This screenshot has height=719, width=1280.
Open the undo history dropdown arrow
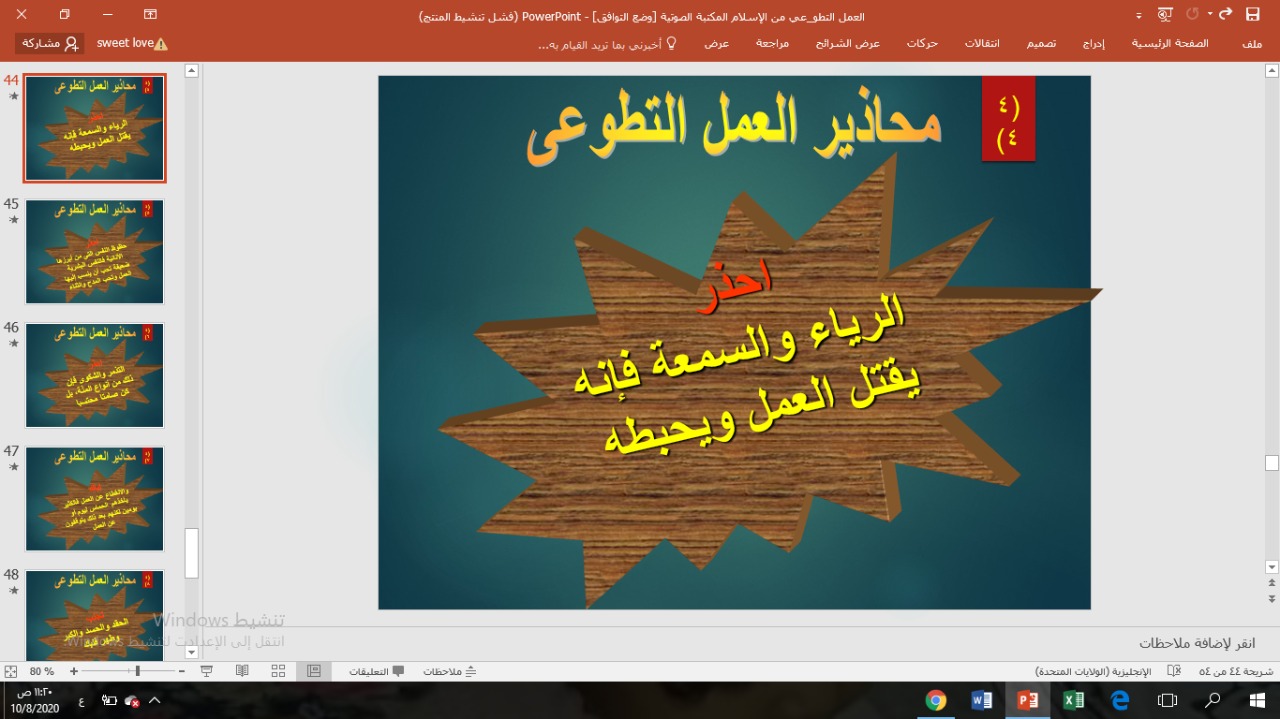click(x=1209, y=15)
